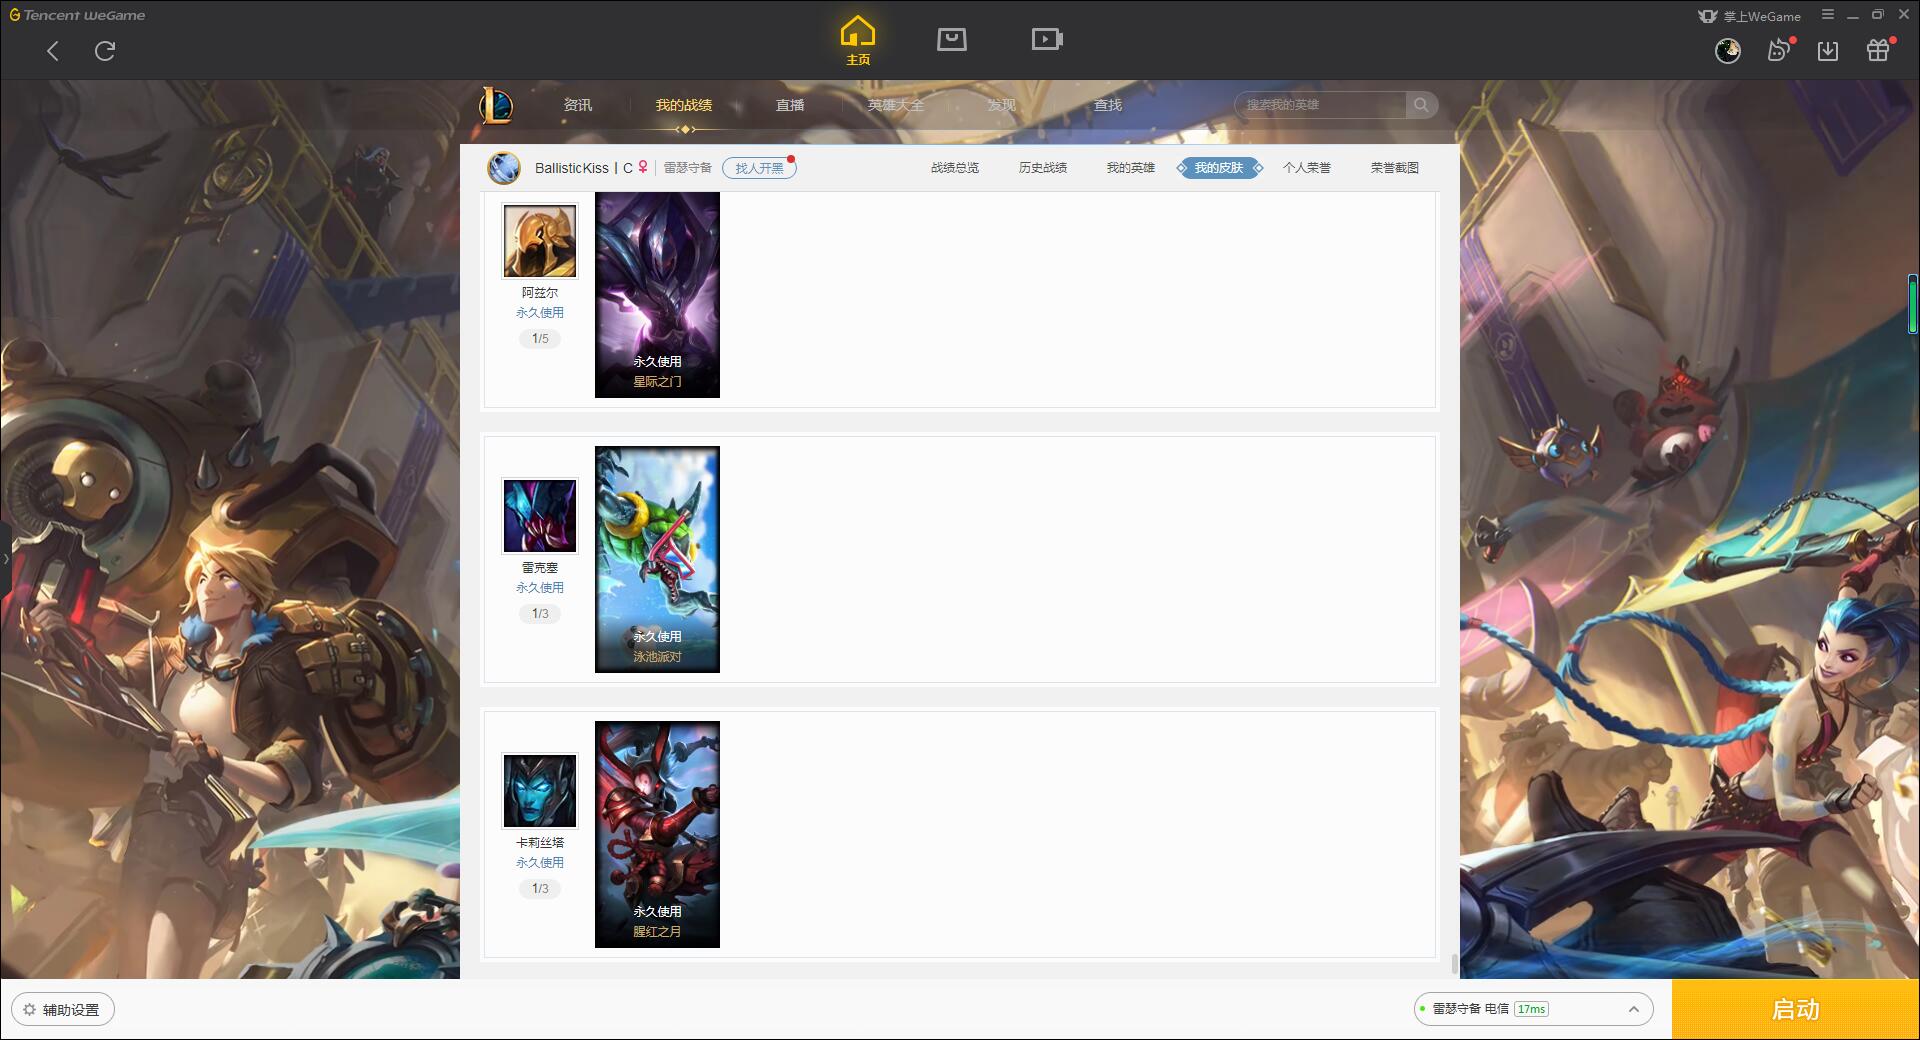Open the 个人荣誉 sub-tab
This screenshot has width=1920, height=1040.
click(1307, 168)
